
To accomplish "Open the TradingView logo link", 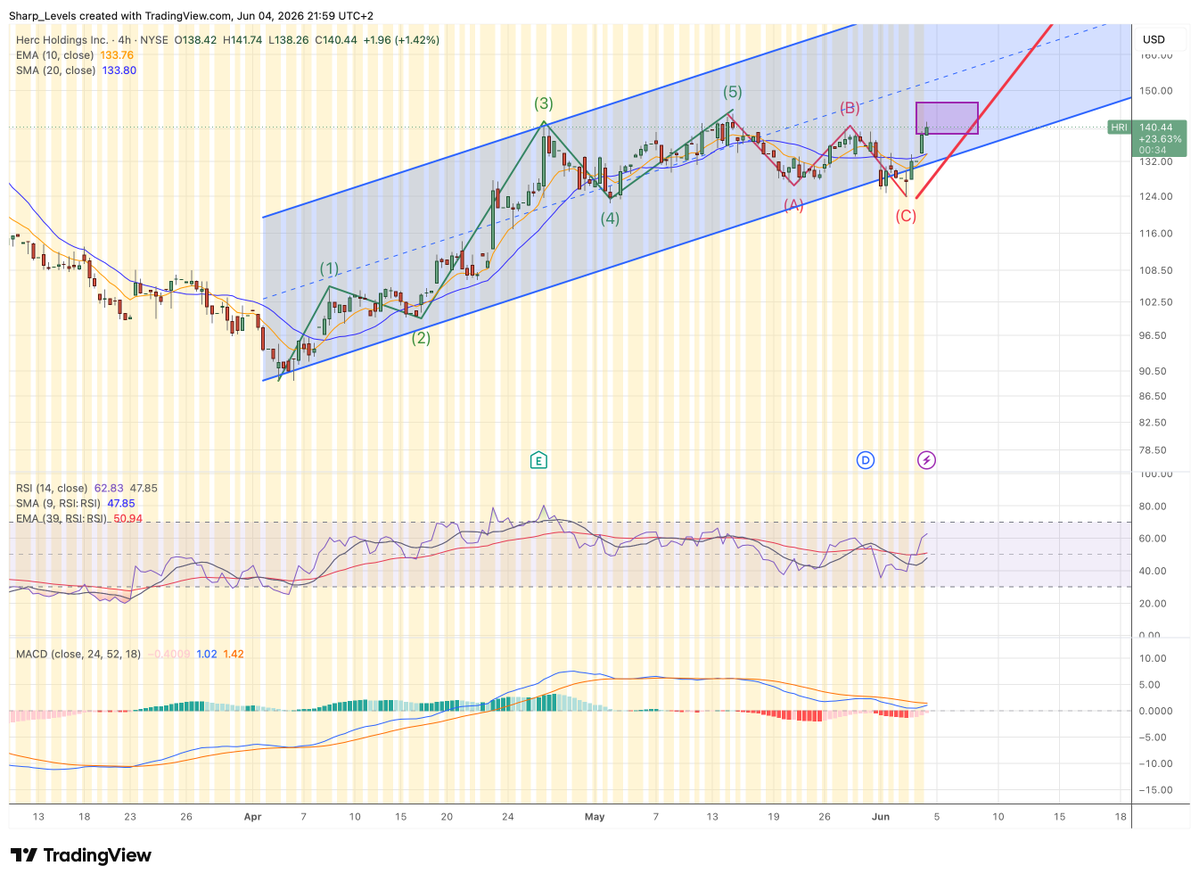I will 80,854.
